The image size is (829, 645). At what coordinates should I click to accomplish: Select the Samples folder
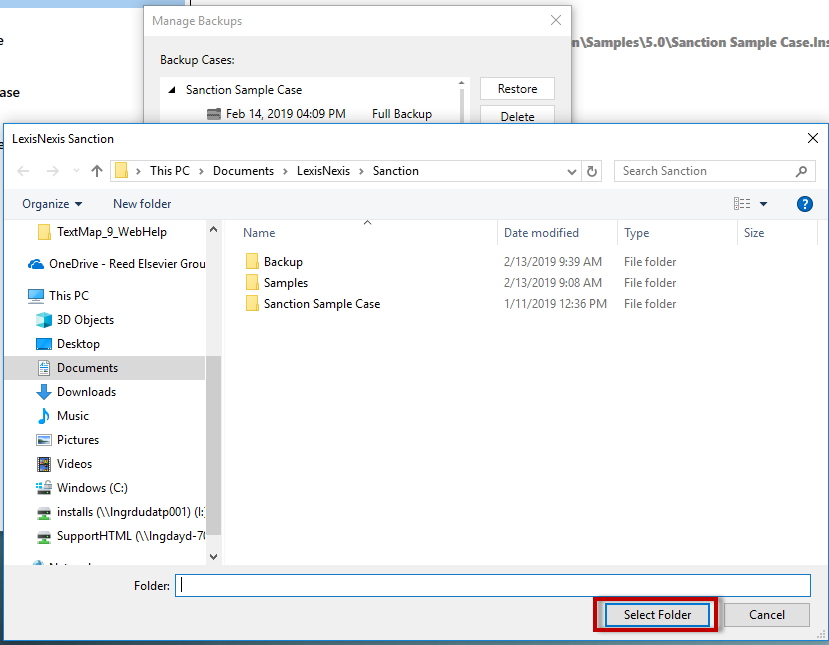point(285,283)
